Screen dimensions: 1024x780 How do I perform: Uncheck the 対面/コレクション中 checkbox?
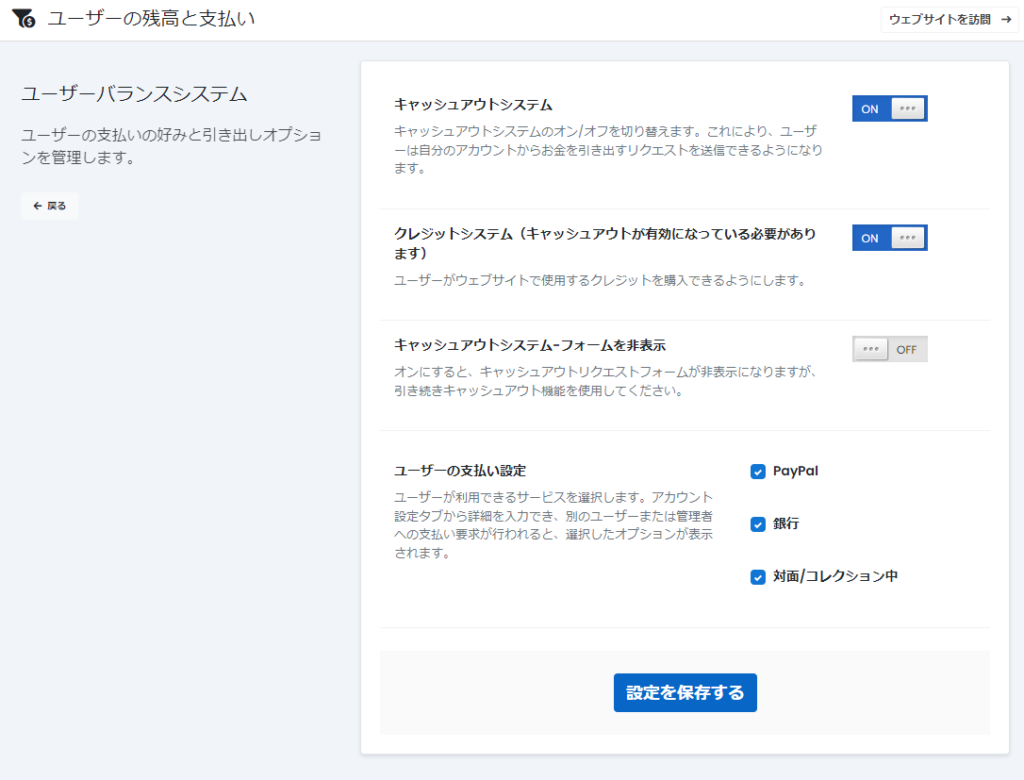coord(758,577)
